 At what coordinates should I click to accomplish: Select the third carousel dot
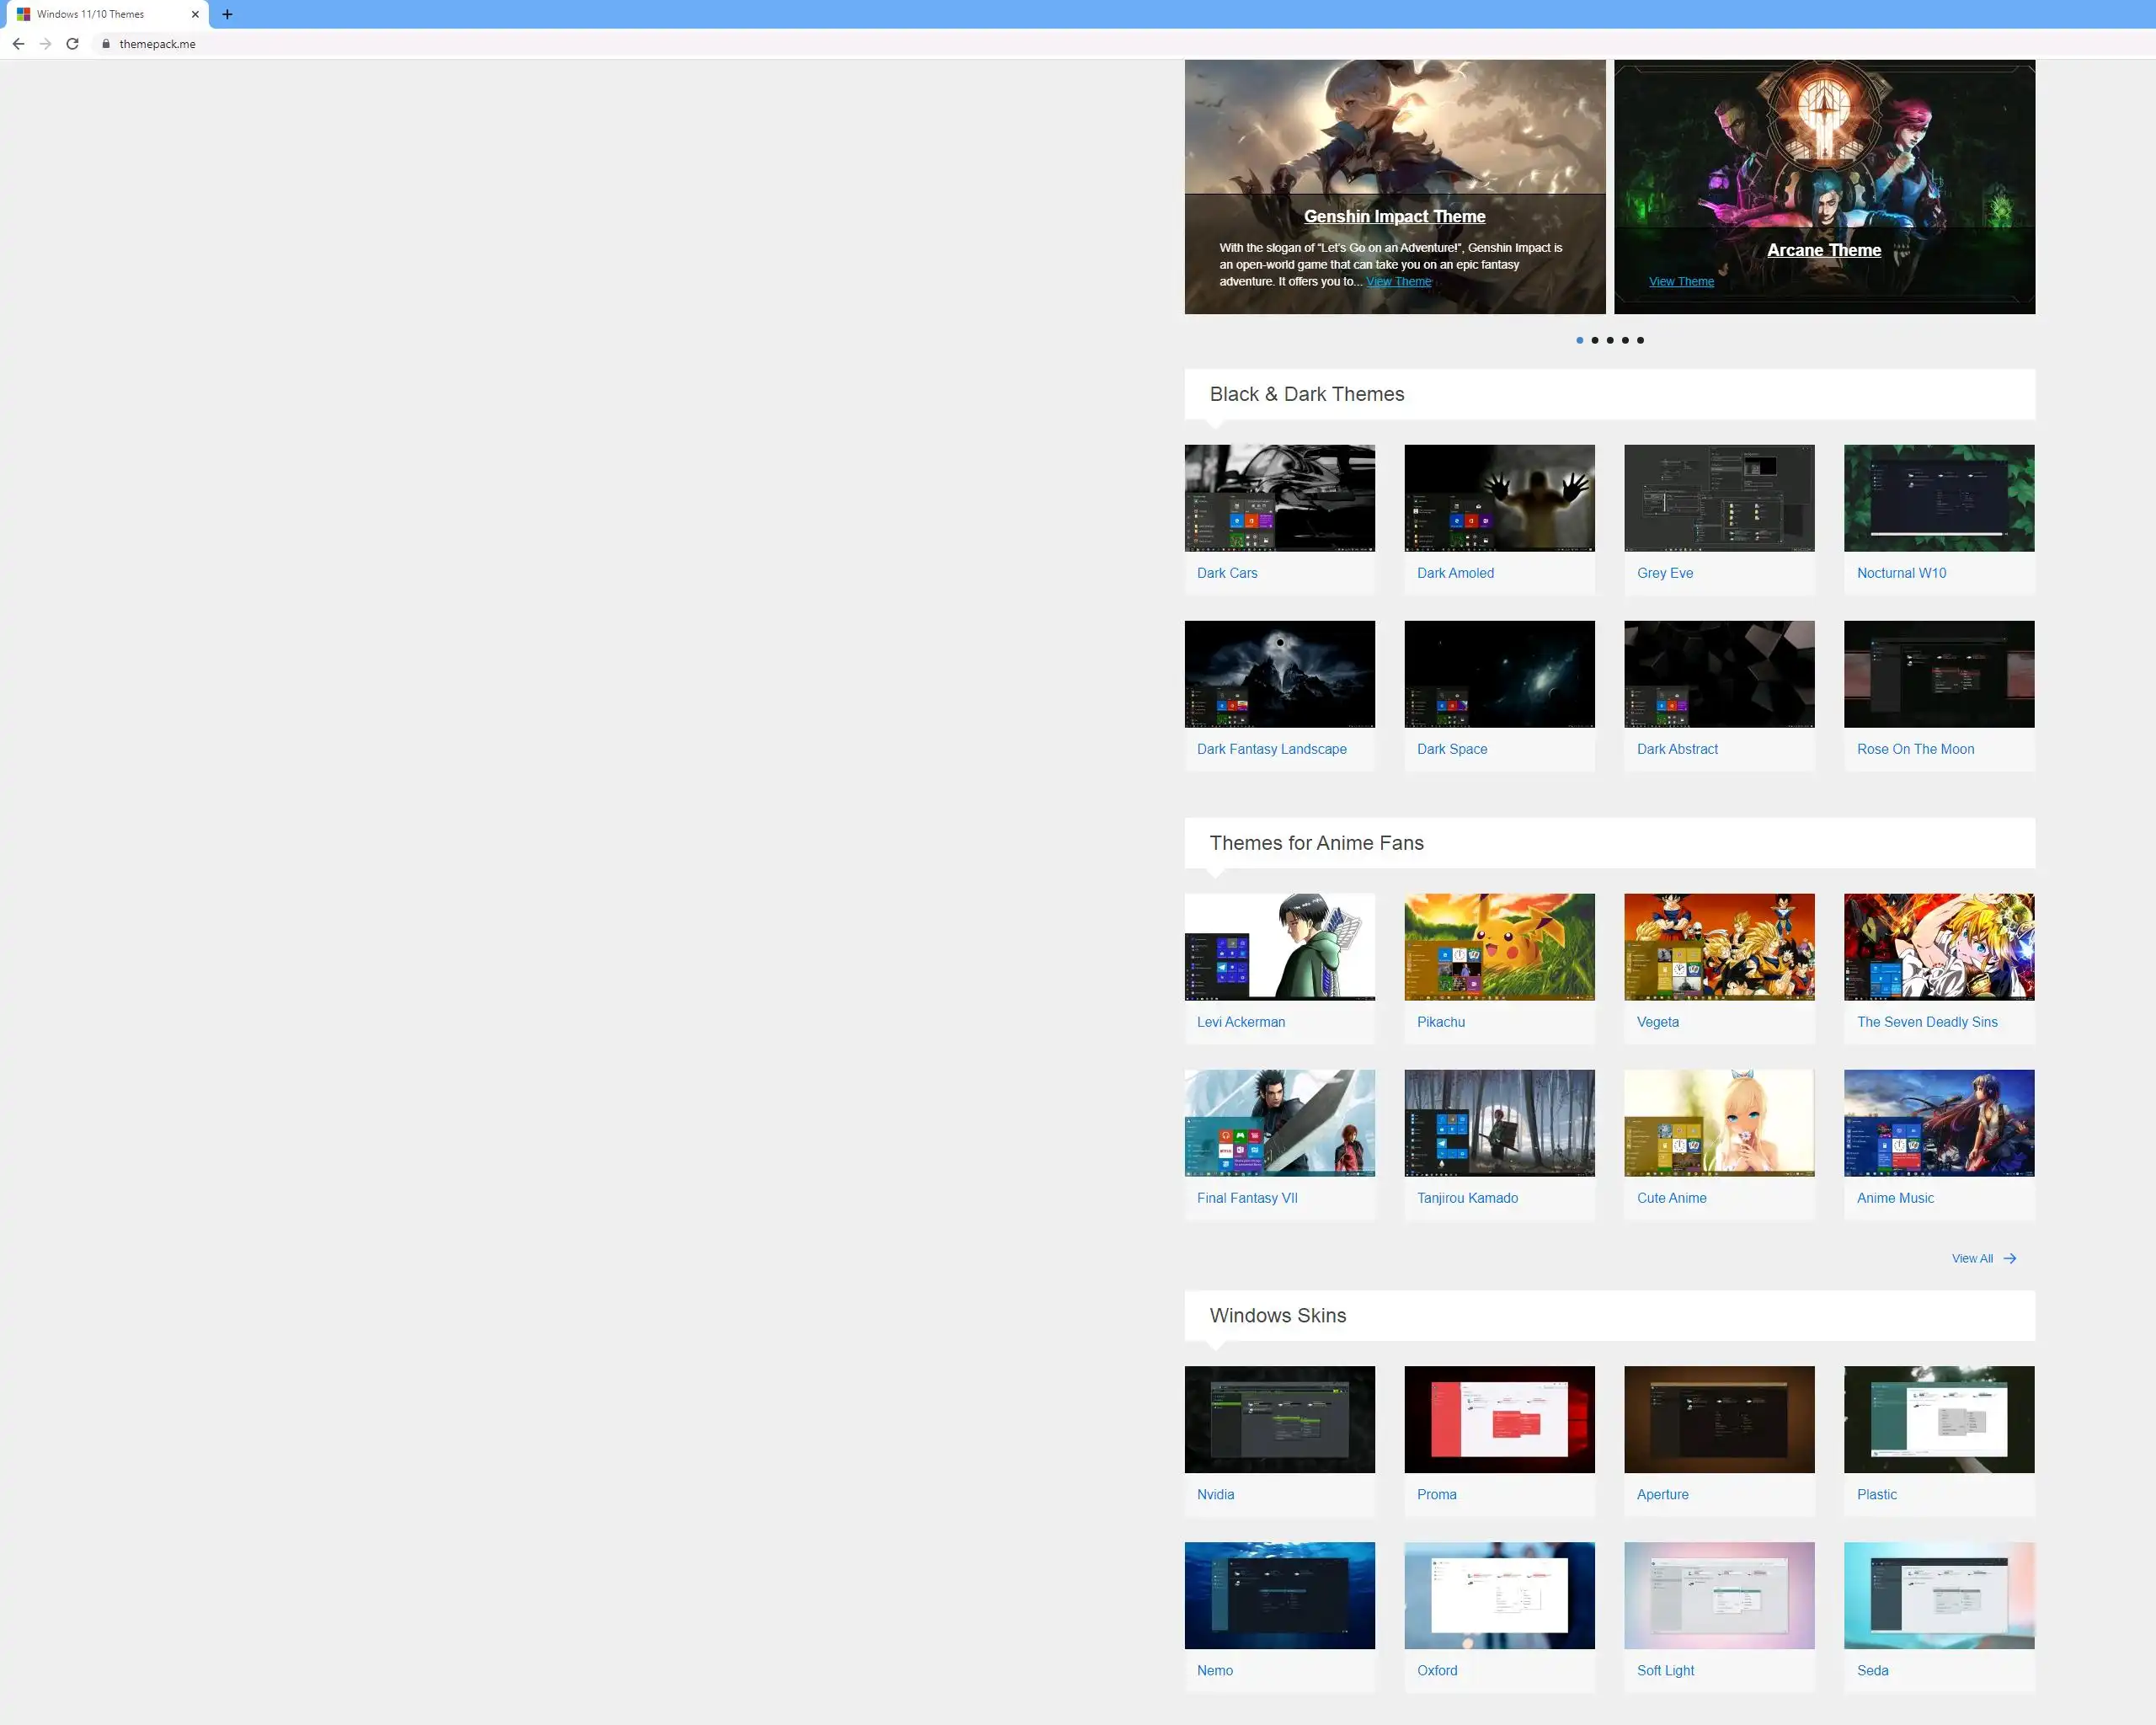pyautogui.click(x=1609, y=340)
